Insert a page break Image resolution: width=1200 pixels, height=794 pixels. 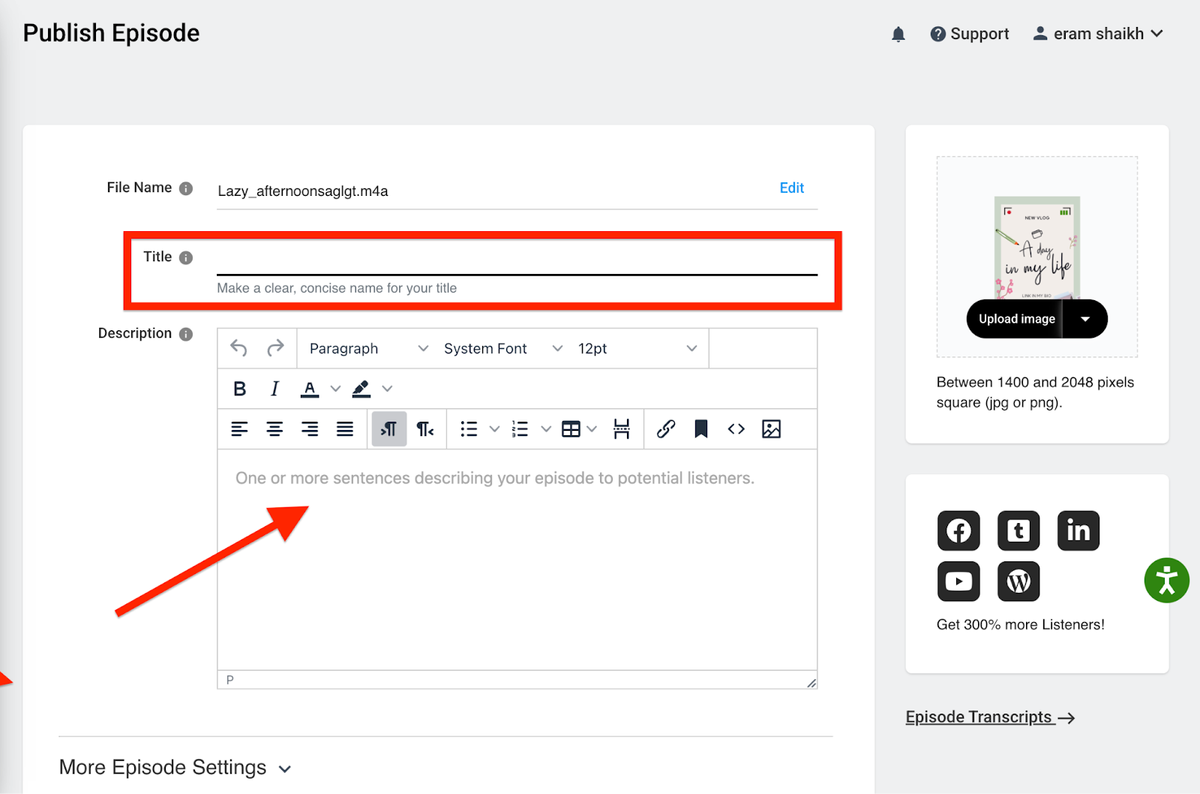point(622,429)
